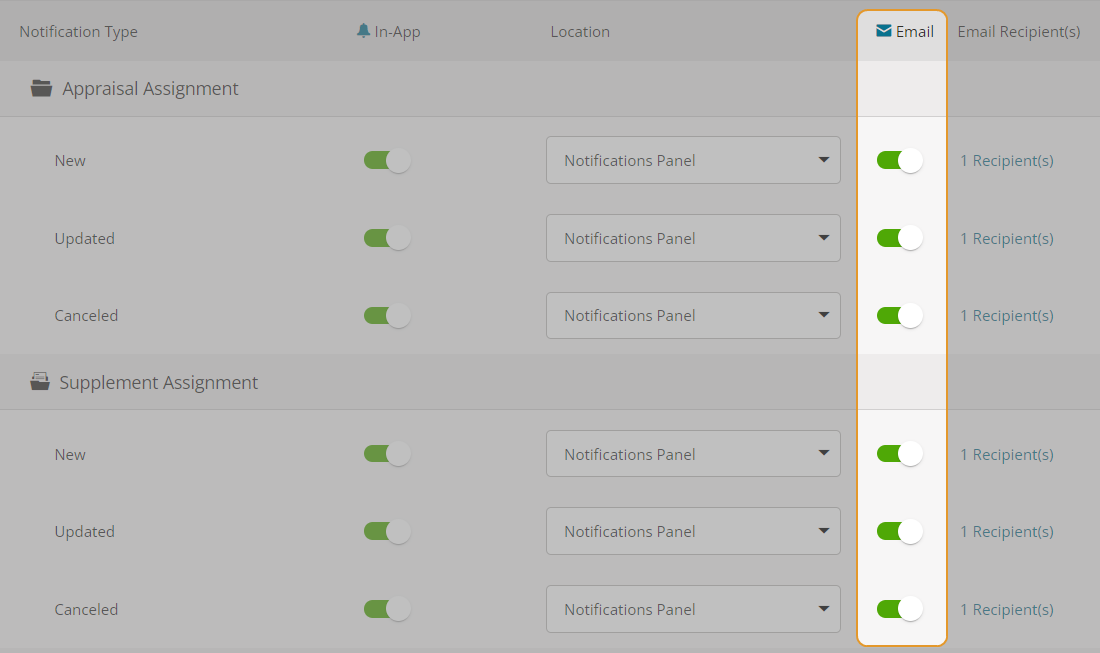
Task: Turn off Email for Supplement Assignment New
Action: coord(900,454)
